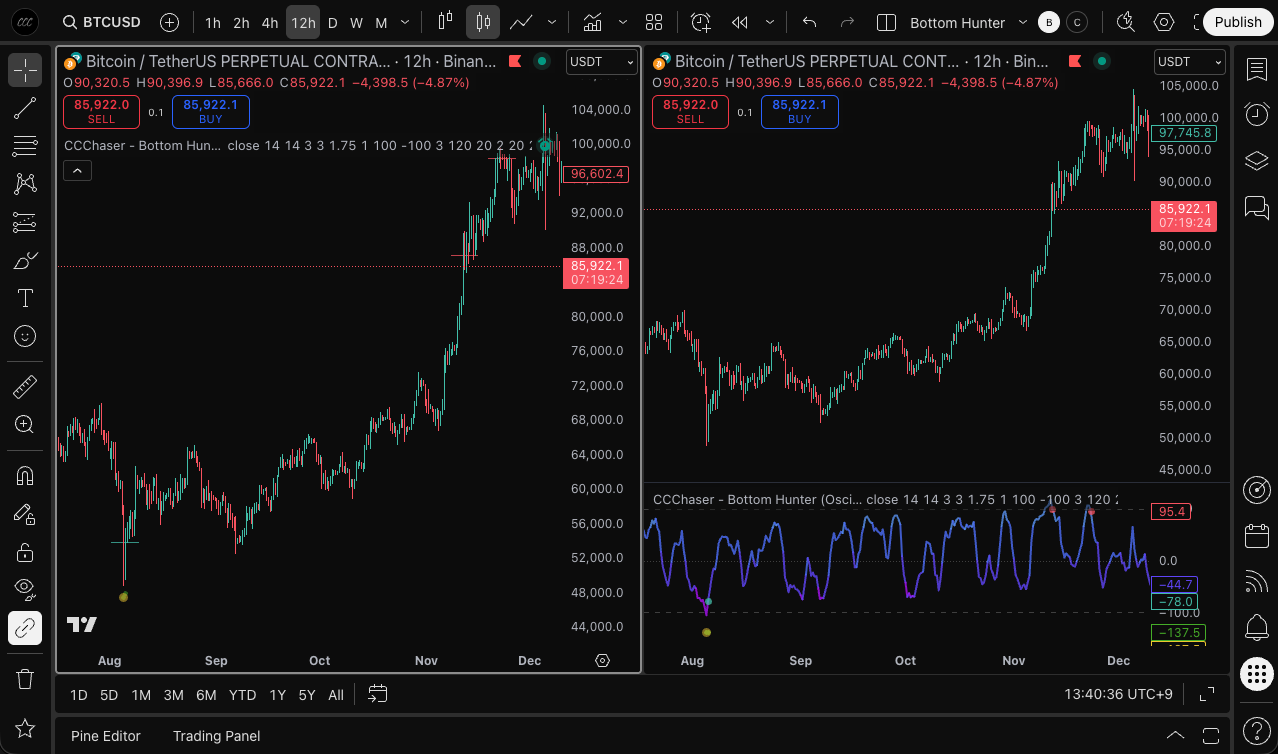Open the watchlist panel icon

coord(1256,69)
